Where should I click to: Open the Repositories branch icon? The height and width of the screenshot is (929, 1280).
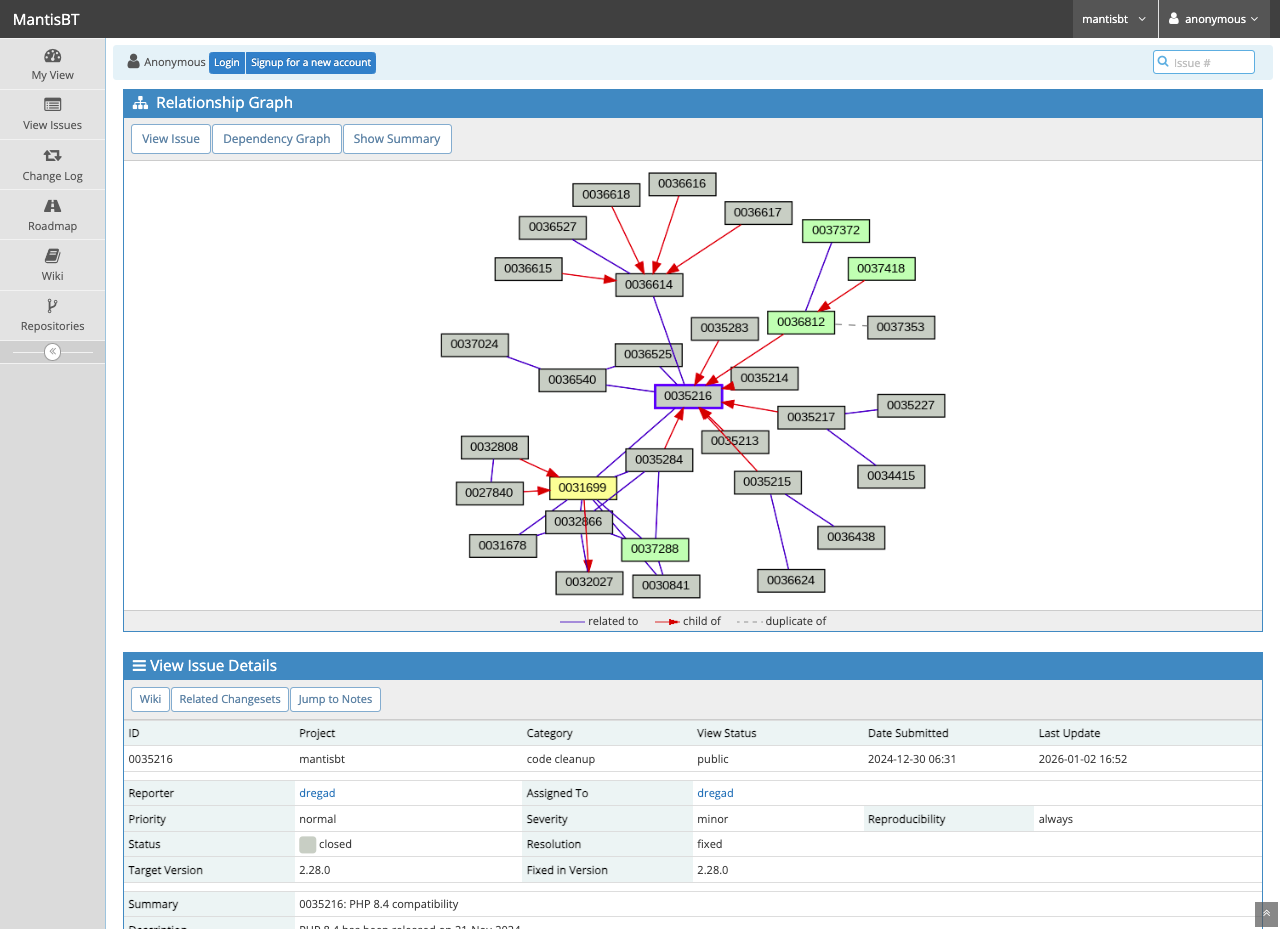53,306
